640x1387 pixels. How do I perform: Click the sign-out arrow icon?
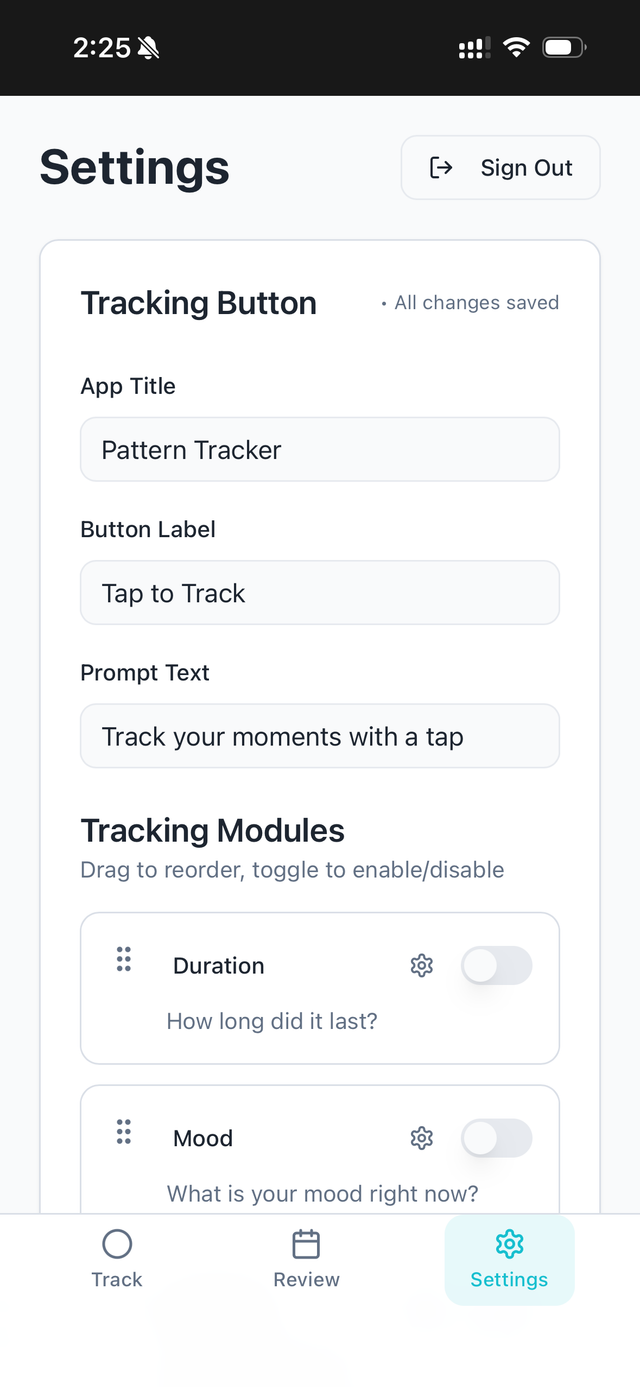[440, 167]
